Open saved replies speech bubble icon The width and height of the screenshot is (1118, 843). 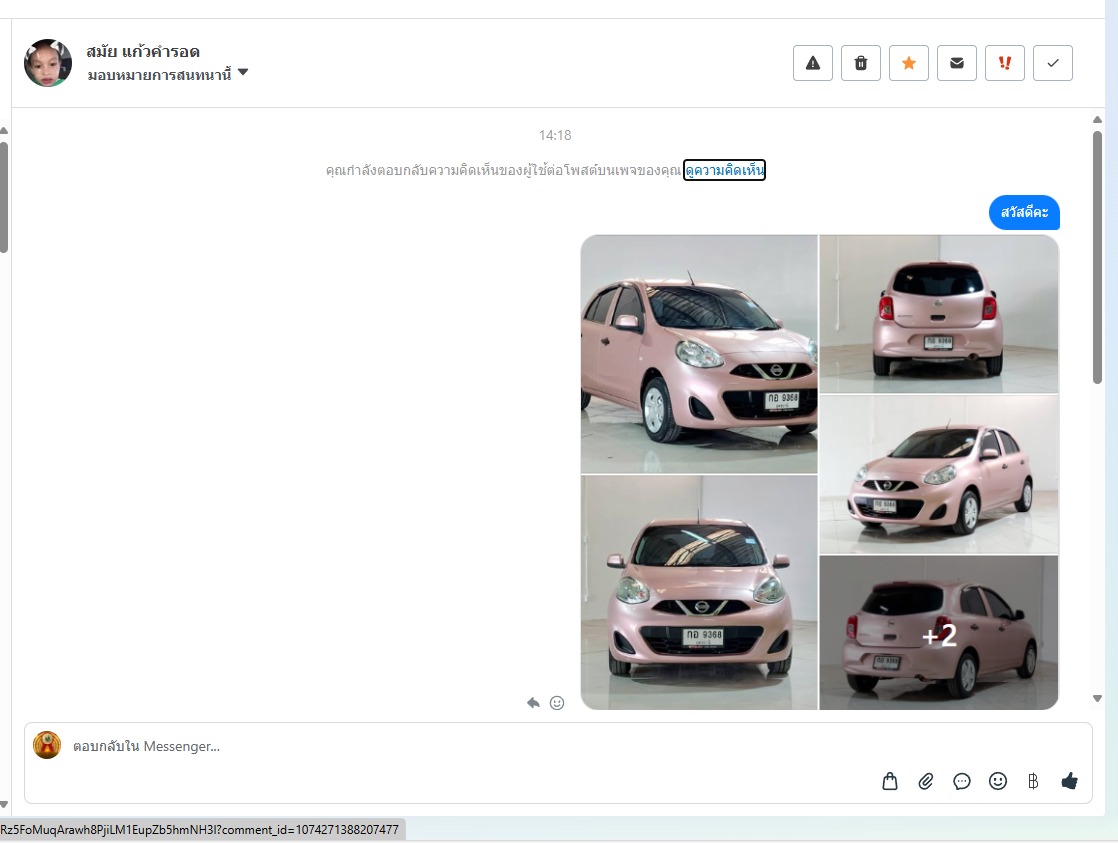(962, 781)
